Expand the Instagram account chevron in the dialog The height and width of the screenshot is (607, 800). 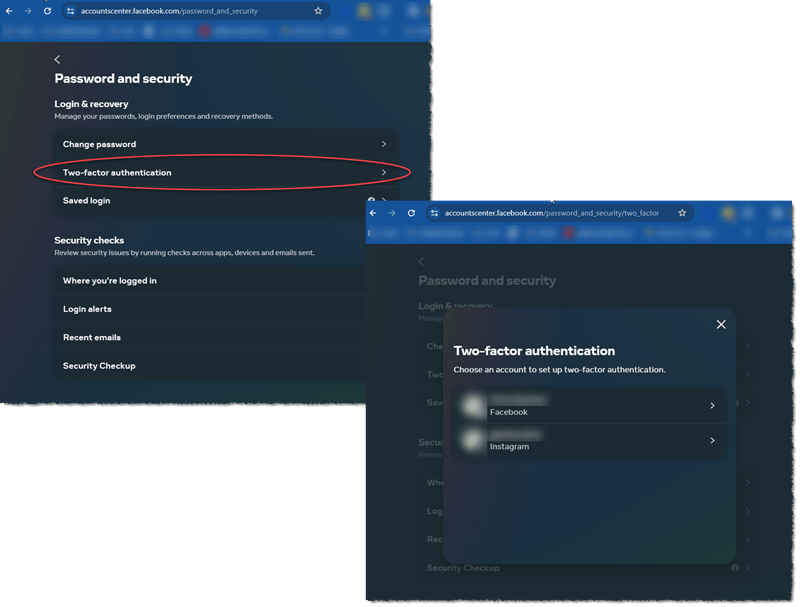pos(712,440)
